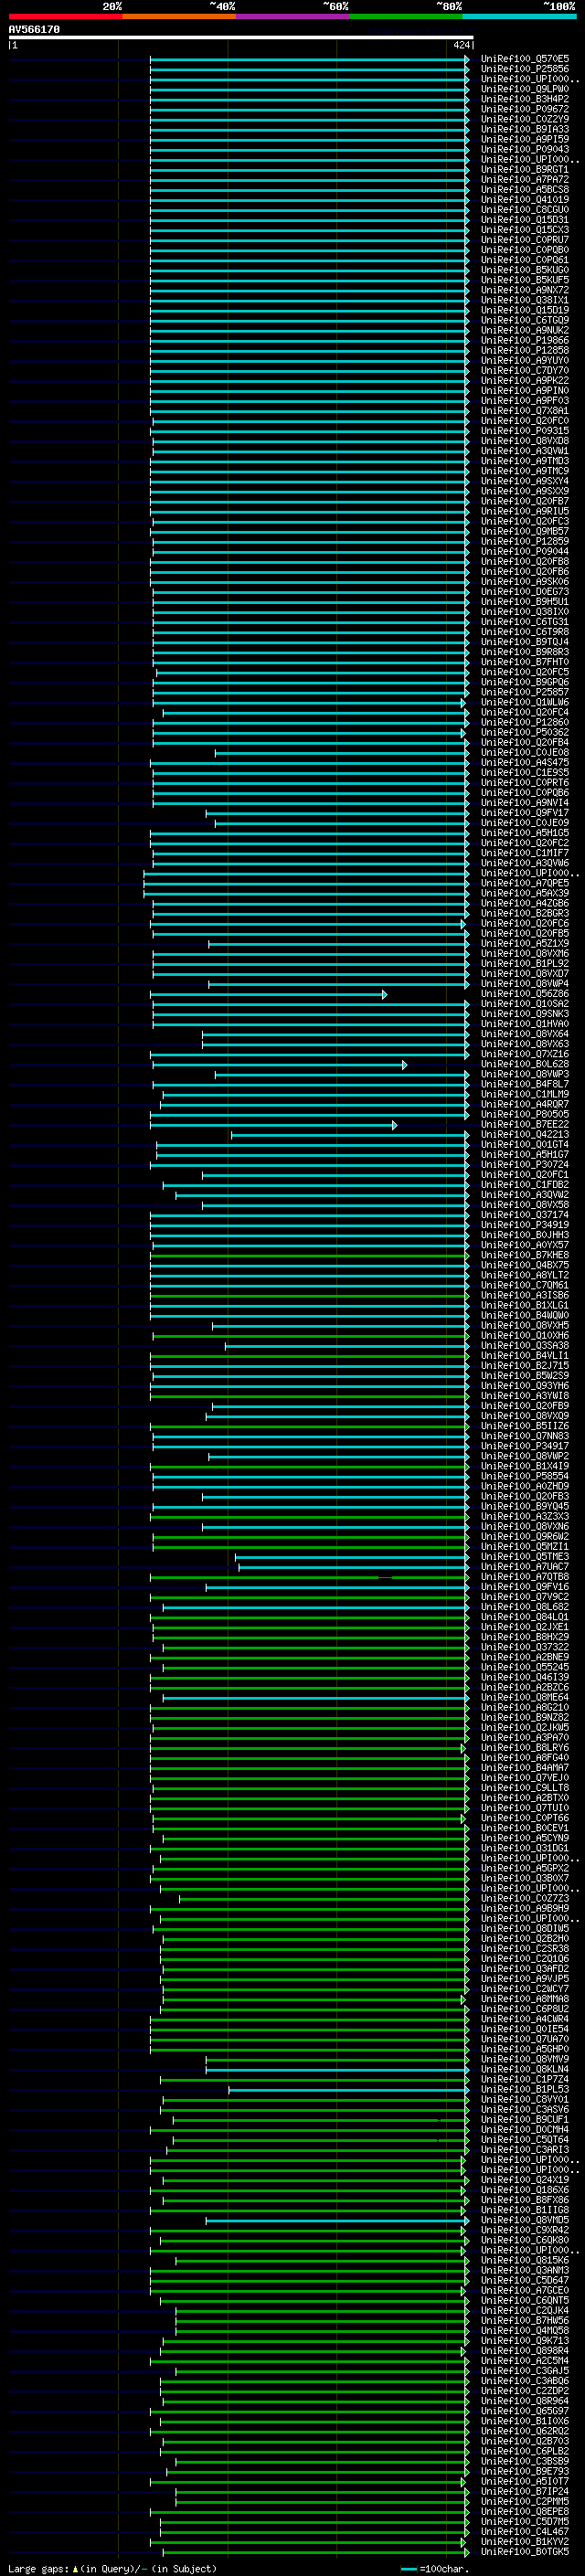Open hit UniRef100_P09672
Image resolution: width=585 pixels, height=2576 pixels.
click(525, 109)
